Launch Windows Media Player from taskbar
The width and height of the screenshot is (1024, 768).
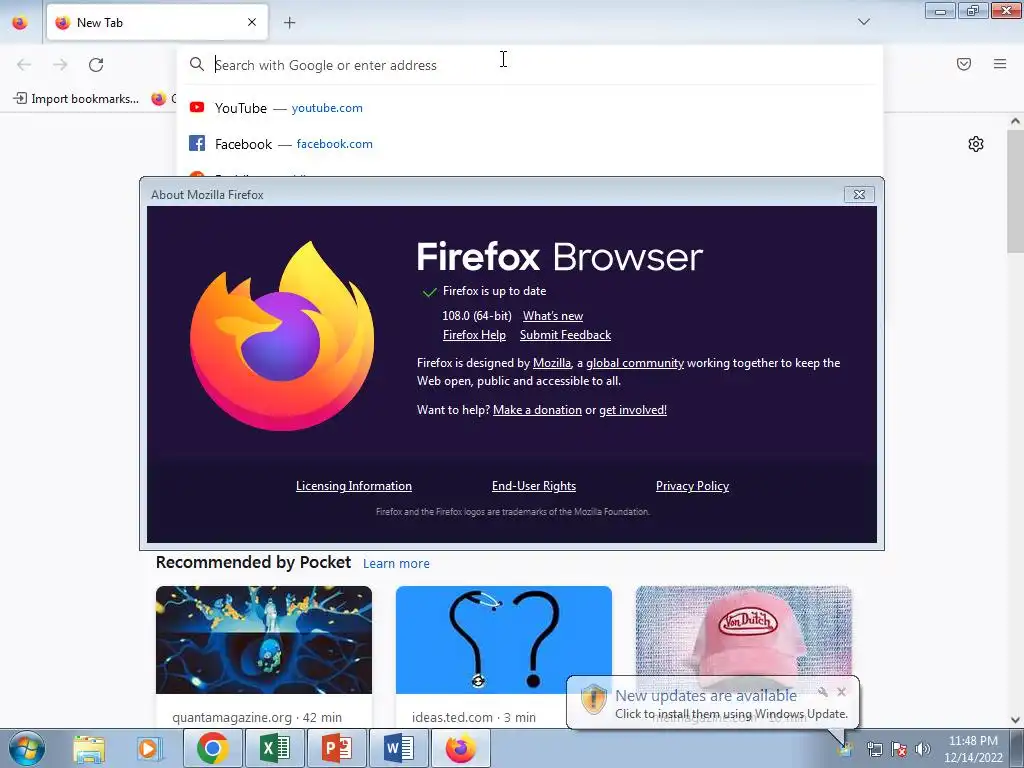pos(148,748)
